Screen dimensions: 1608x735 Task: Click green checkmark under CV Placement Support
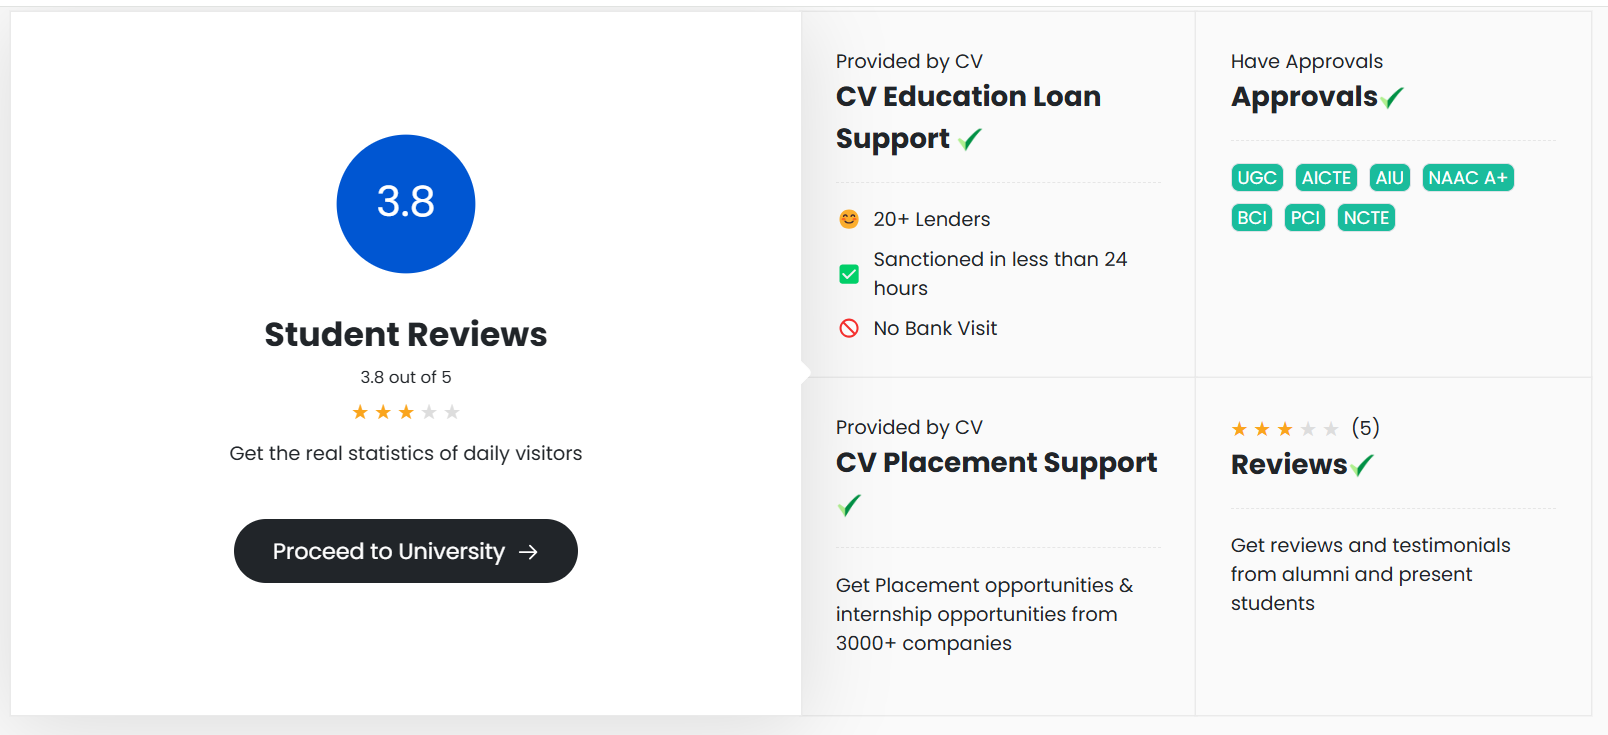pyautogui.click(x=849, y=505)
